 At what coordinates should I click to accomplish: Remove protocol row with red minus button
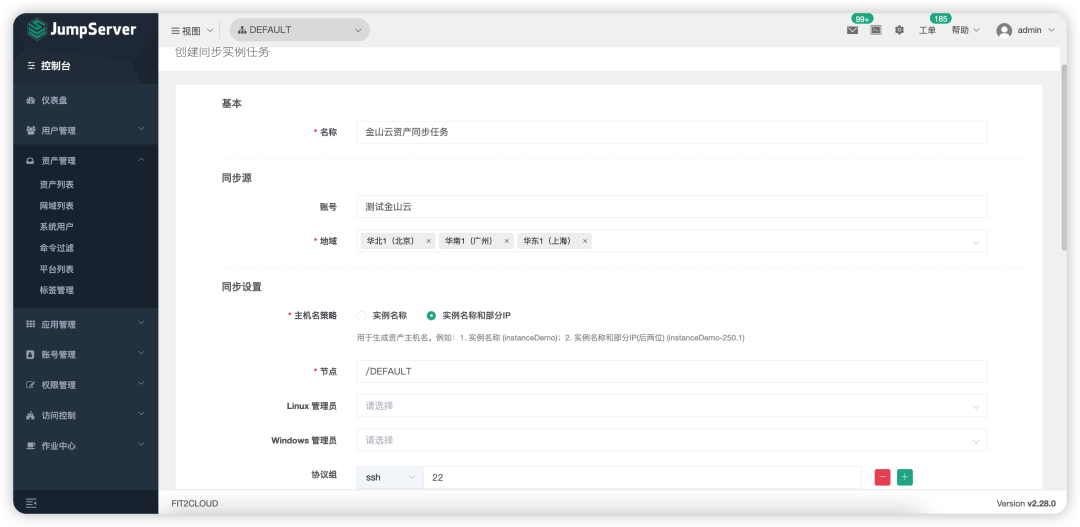tap(882, 477)
